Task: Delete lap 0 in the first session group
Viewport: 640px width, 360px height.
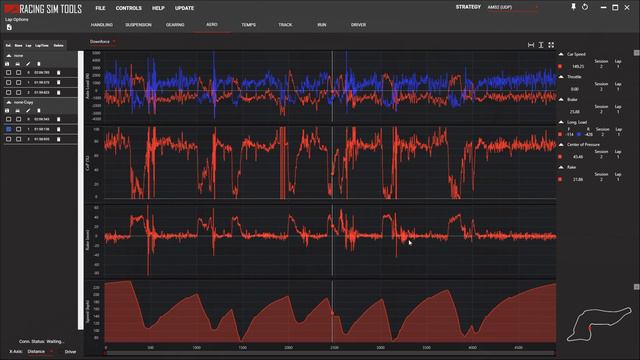Action: (x=58, y=73)
